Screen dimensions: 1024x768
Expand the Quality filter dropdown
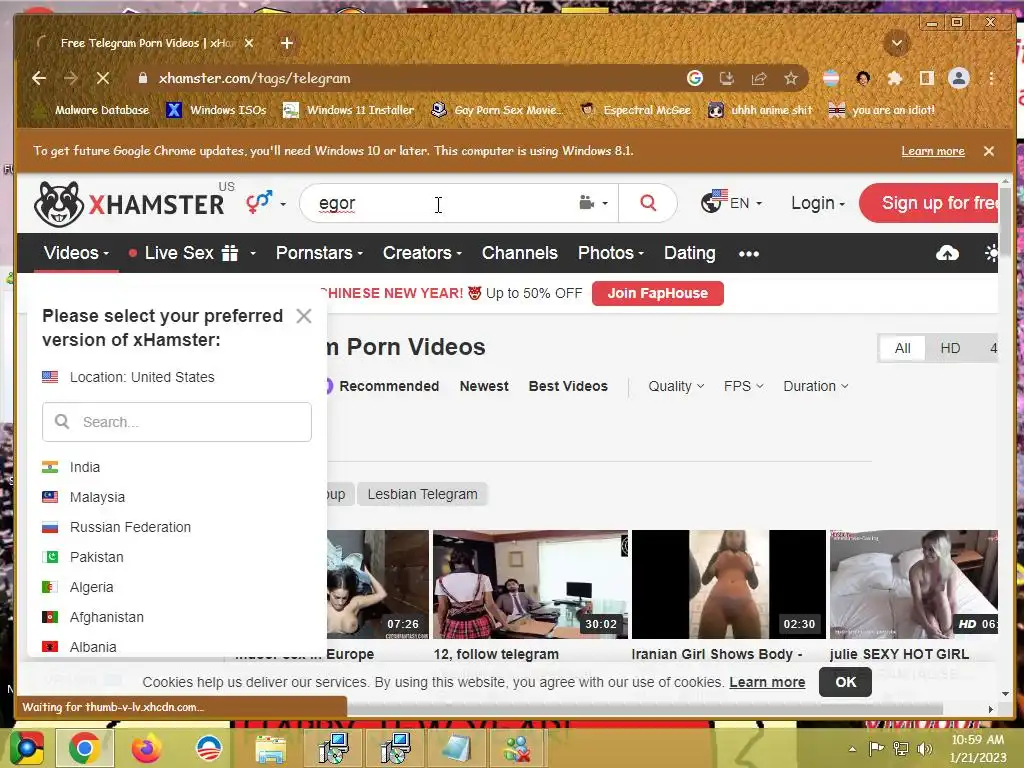pyautogui.click(x=676, y=386)
